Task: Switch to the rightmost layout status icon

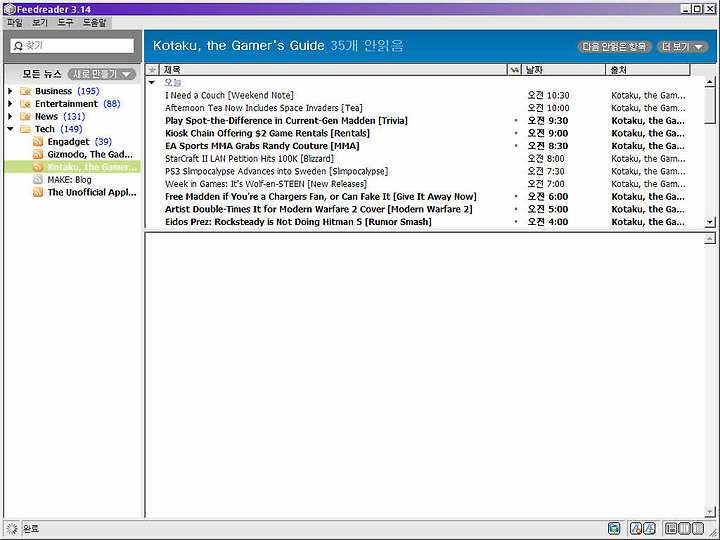Action: click(x=698, y=529)
